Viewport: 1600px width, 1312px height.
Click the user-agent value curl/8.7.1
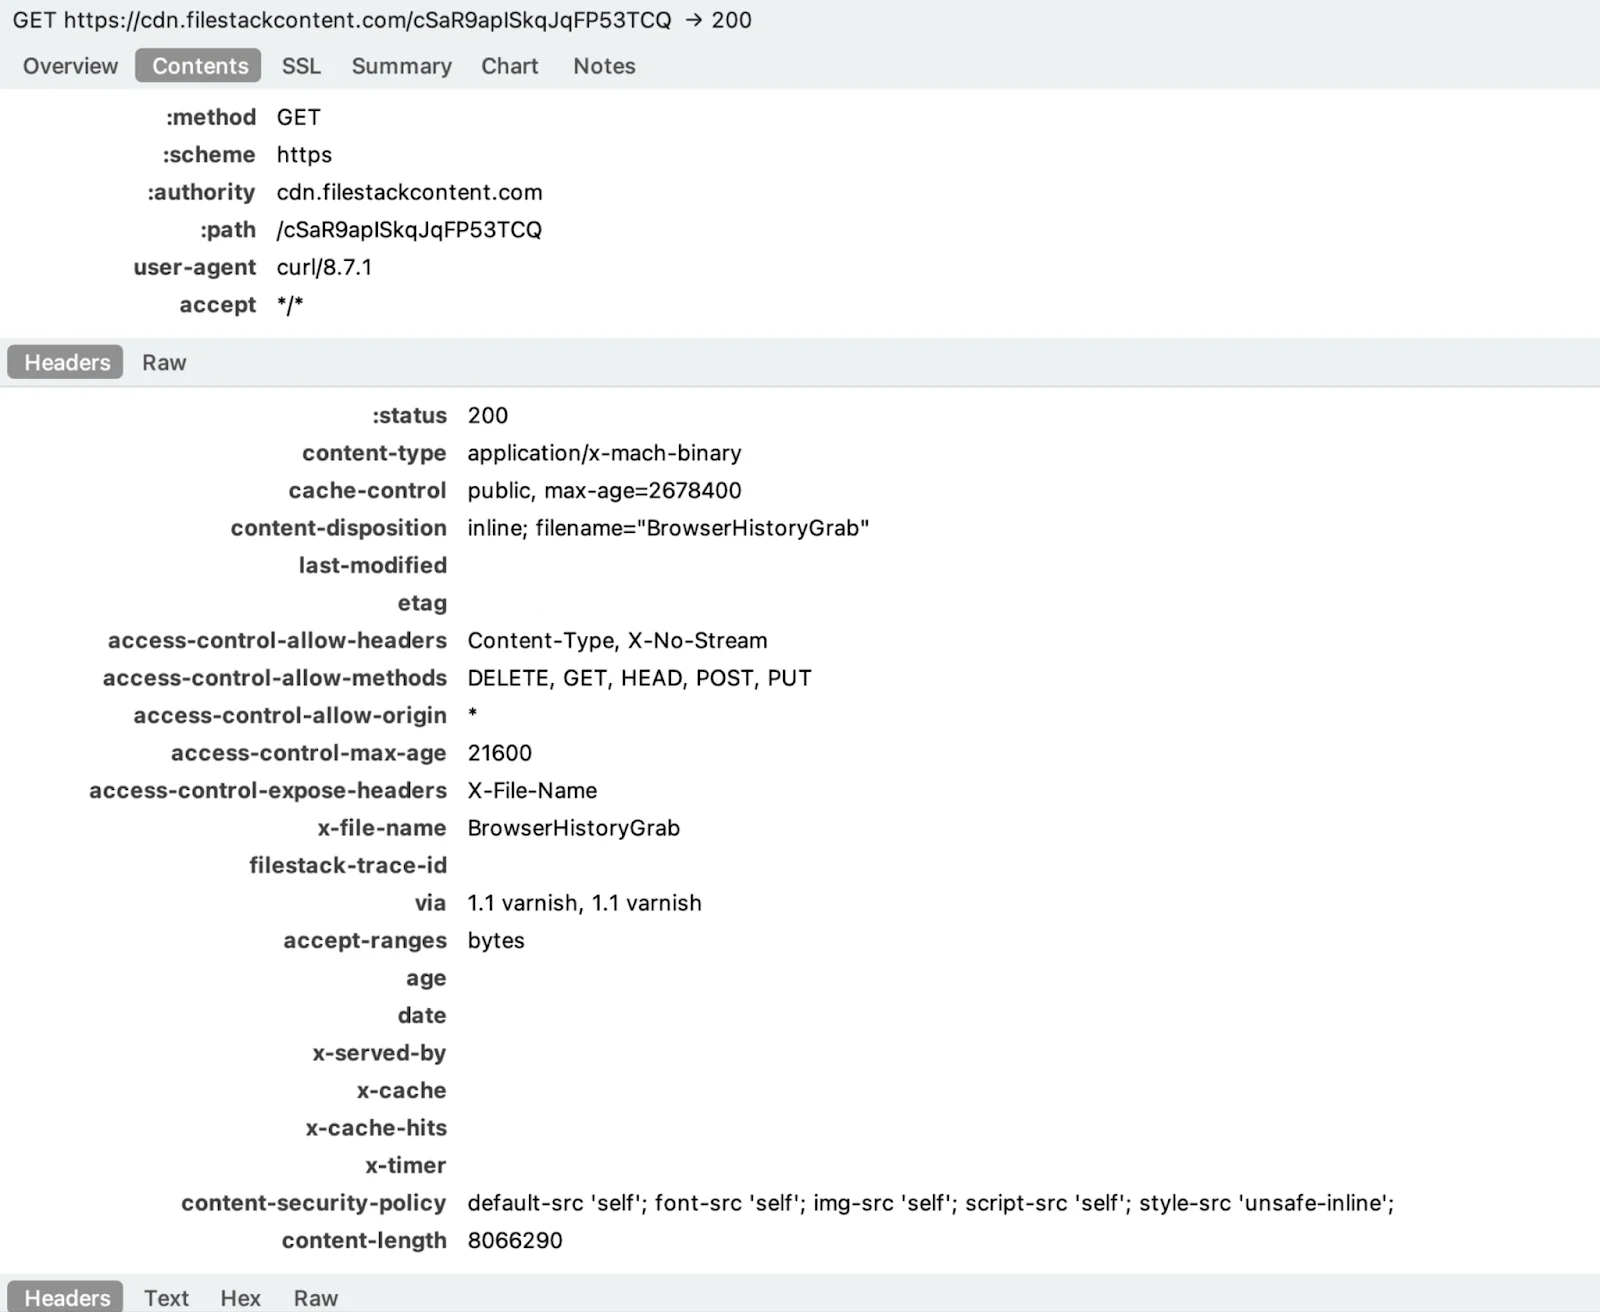click(x=323, y=267)
